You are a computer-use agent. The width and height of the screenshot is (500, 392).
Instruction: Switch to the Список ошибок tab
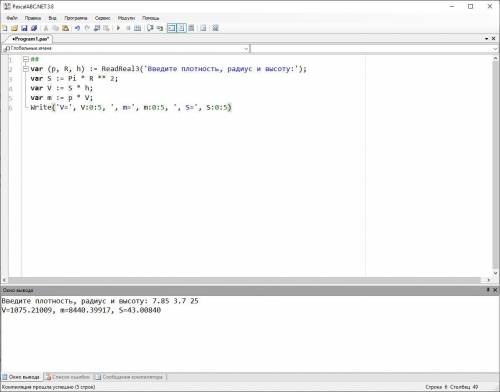click(68, 377)
